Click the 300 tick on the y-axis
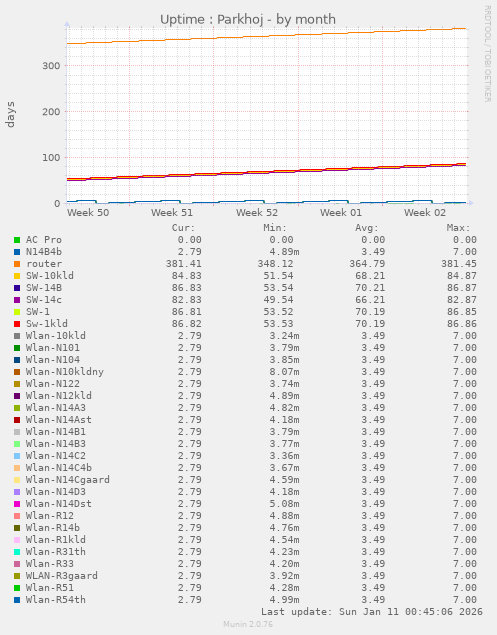Viewport: 497px width, 635px height. click(51, 66)
